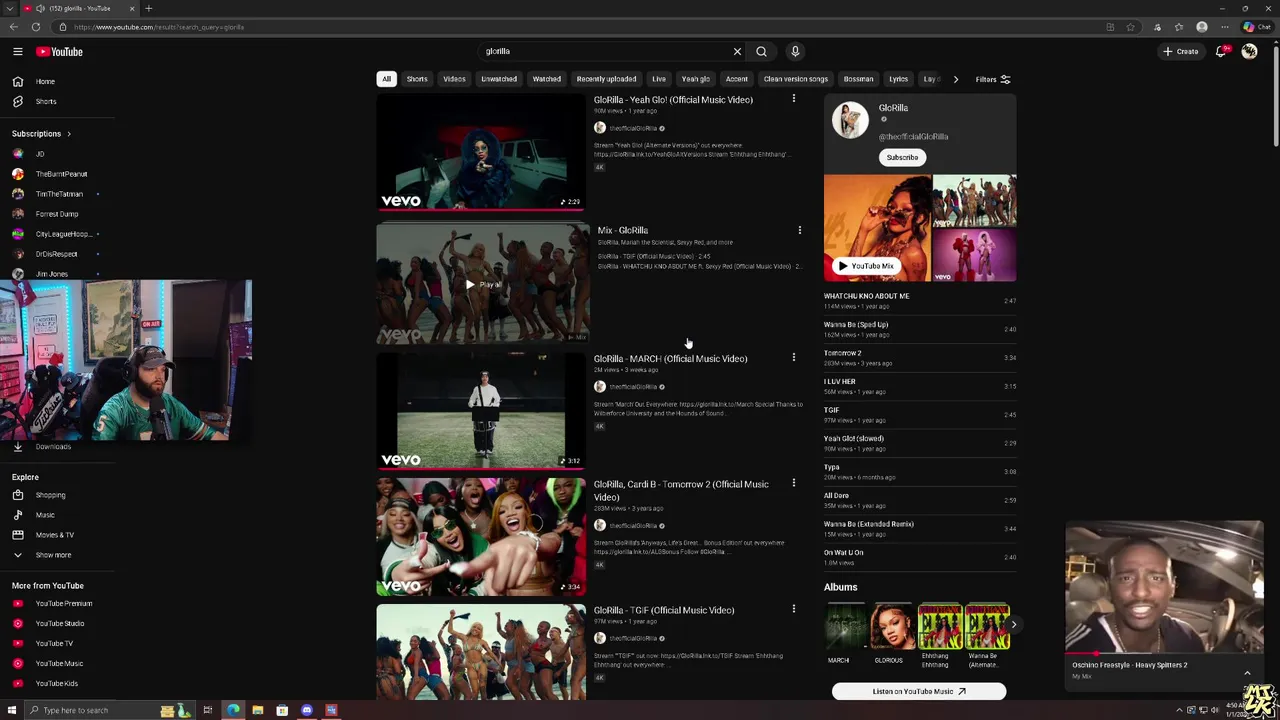Screen dimensions: 1280x720
Task: Open more options for MARCH video
Action: coord(794,357)
